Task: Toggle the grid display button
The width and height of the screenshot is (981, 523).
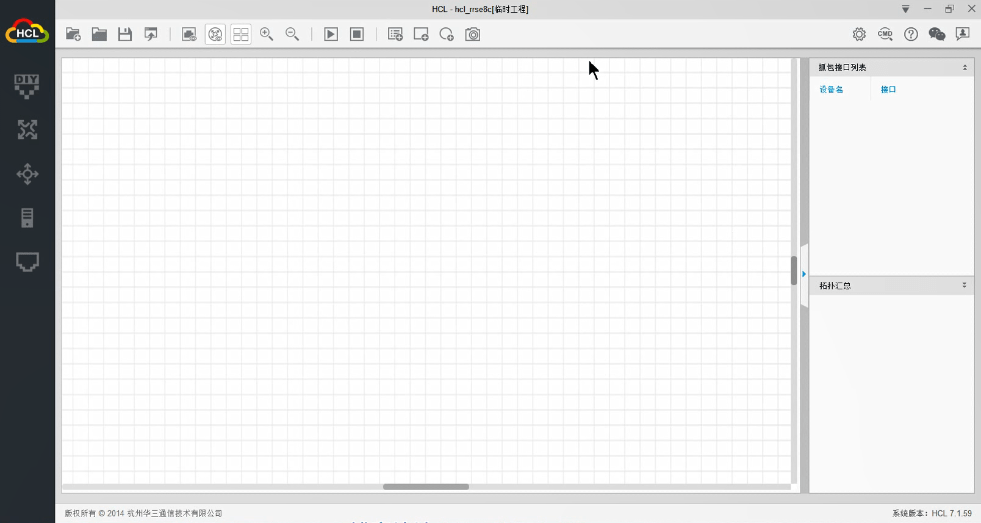Action: (241, 34)
